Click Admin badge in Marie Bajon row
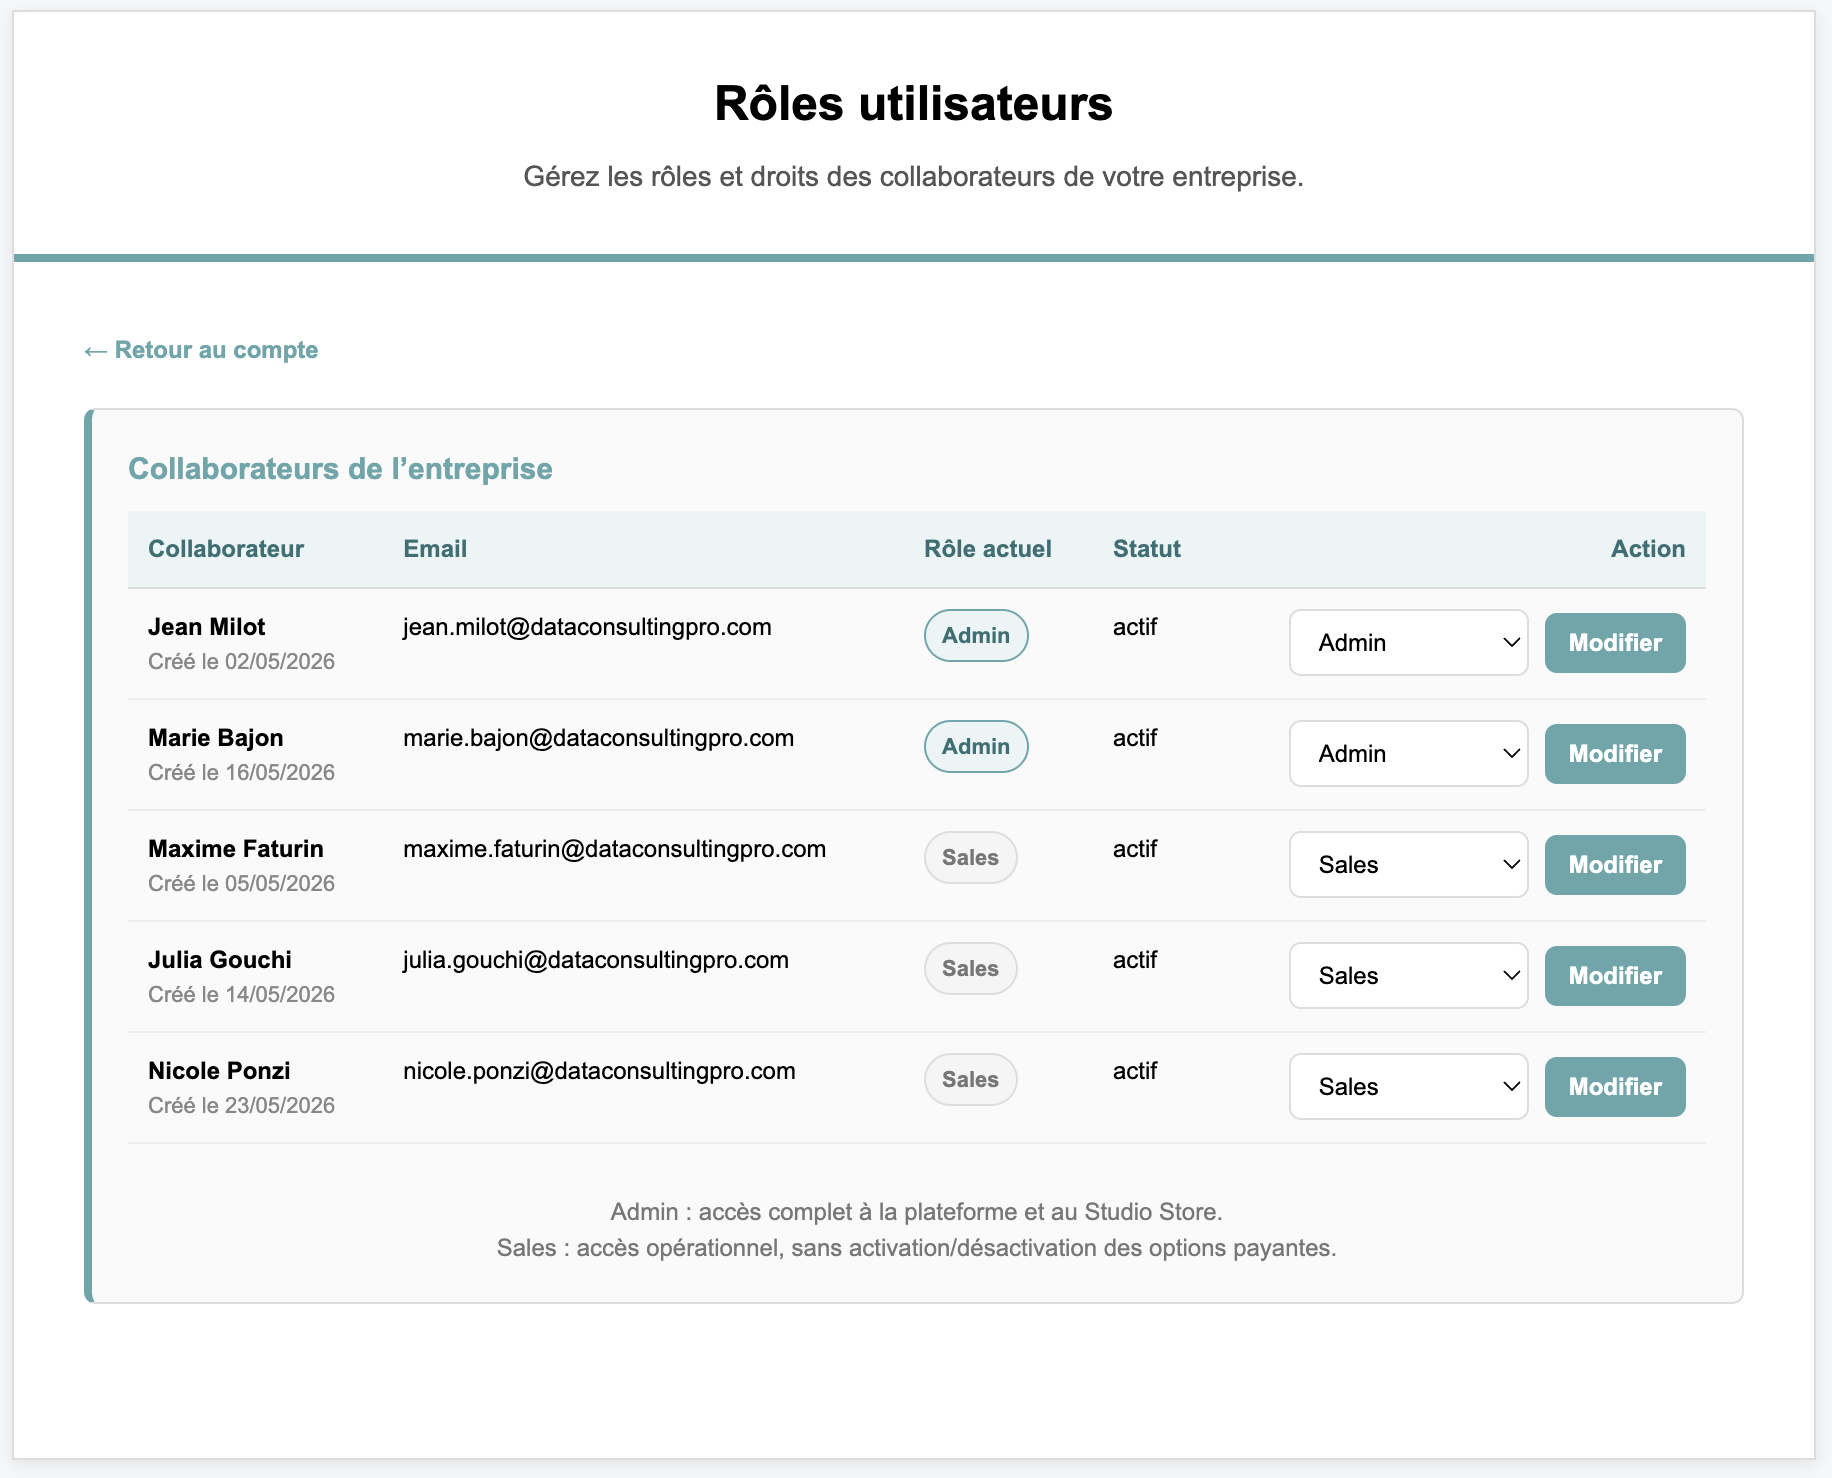Viewport: 1832px width, 1478px height. [x=976, y=747]
